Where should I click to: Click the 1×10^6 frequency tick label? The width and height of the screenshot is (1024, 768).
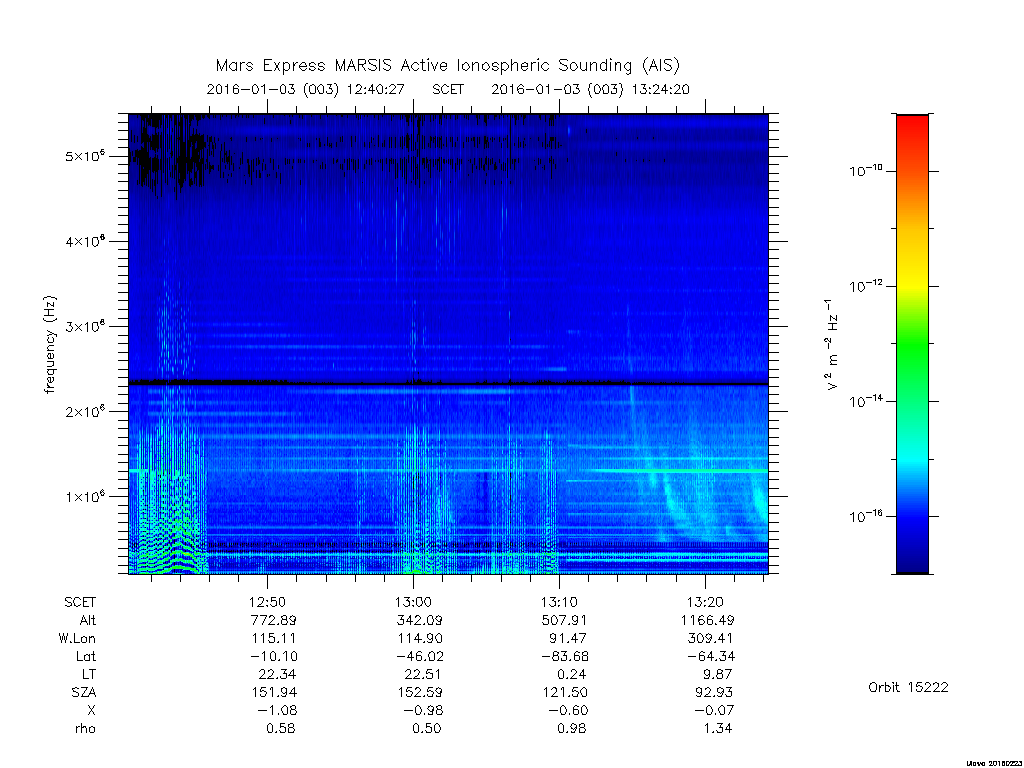pos(85,496)
